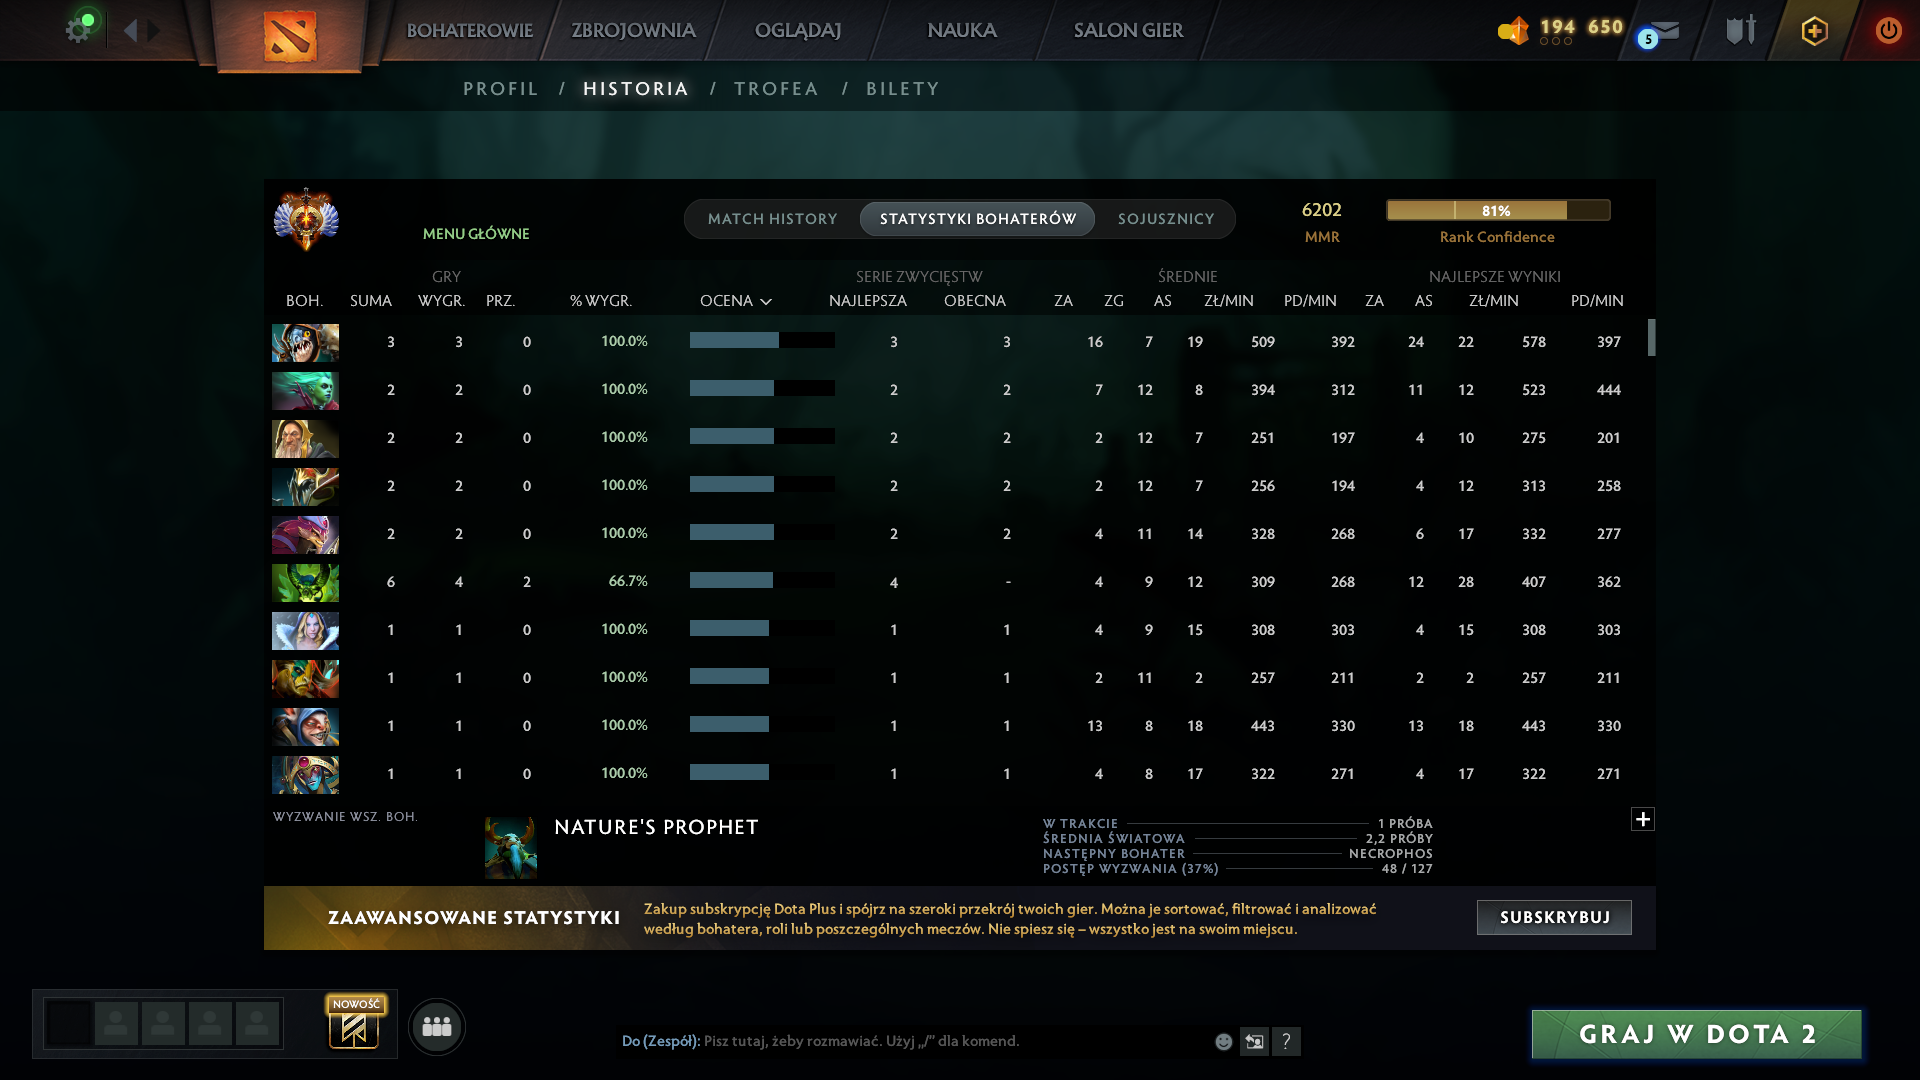Open the Dota Plus hexagon icon

coord(1814,30)
